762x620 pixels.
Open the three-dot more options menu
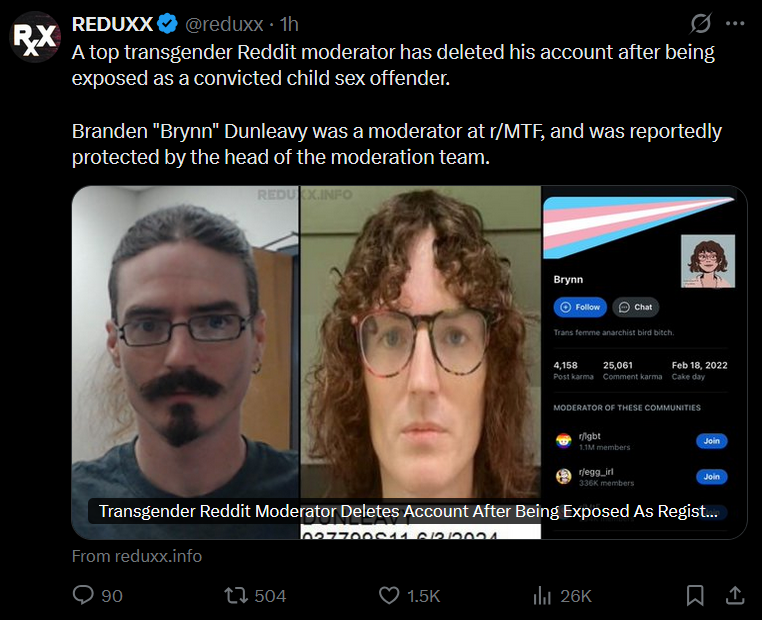coord(735,23)
